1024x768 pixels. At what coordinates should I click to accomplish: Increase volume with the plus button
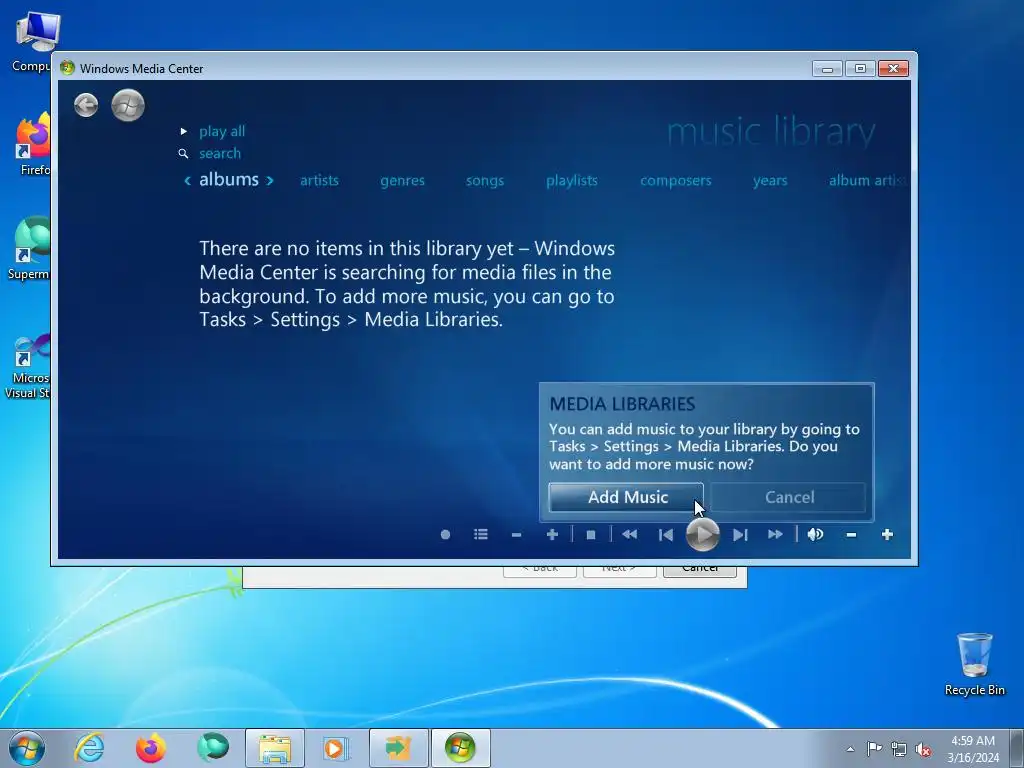point(887,535)
